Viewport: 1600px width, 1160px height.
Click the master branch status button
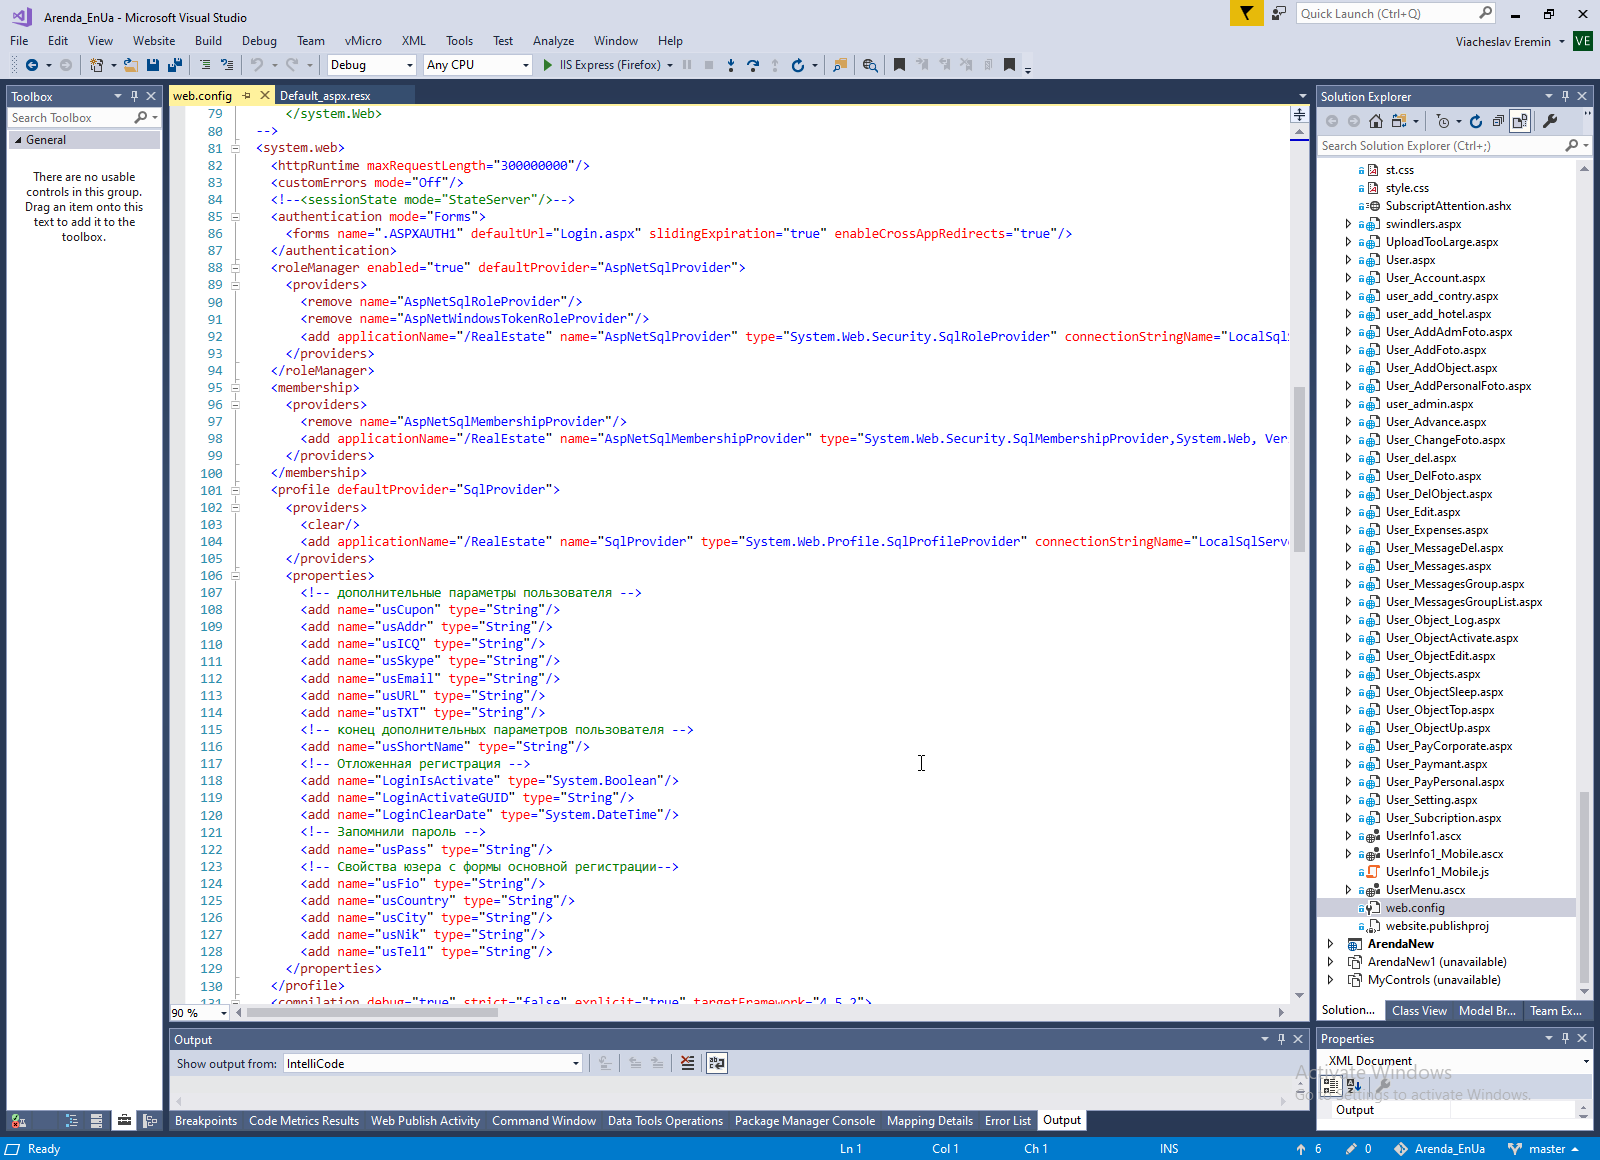click(x=1545, y=1149)
